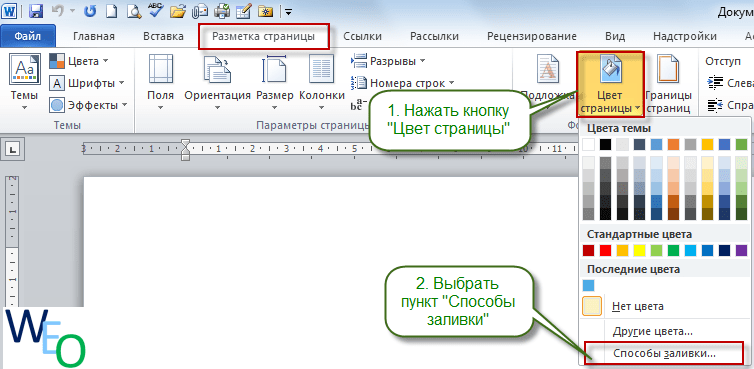The image size is (754, 369).
Task: Expand the Шрифты theme fonts dropdown
Action: click(121, 83)
